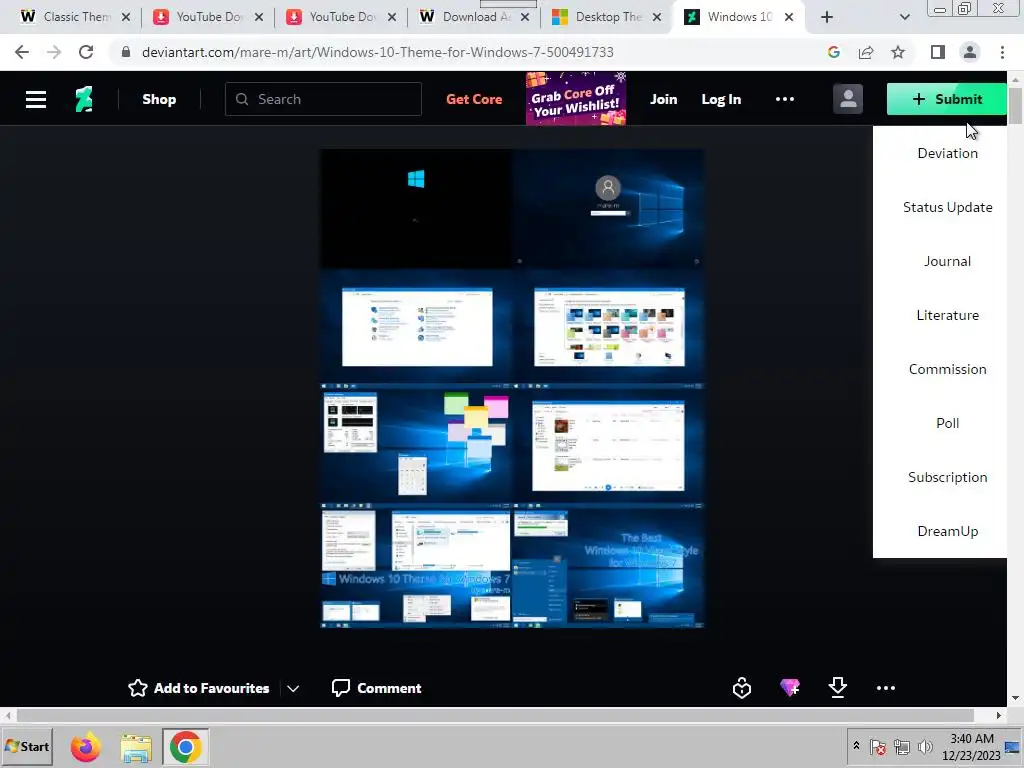
Task: Click the download arrow icon
Action: (x=837, y=688)
